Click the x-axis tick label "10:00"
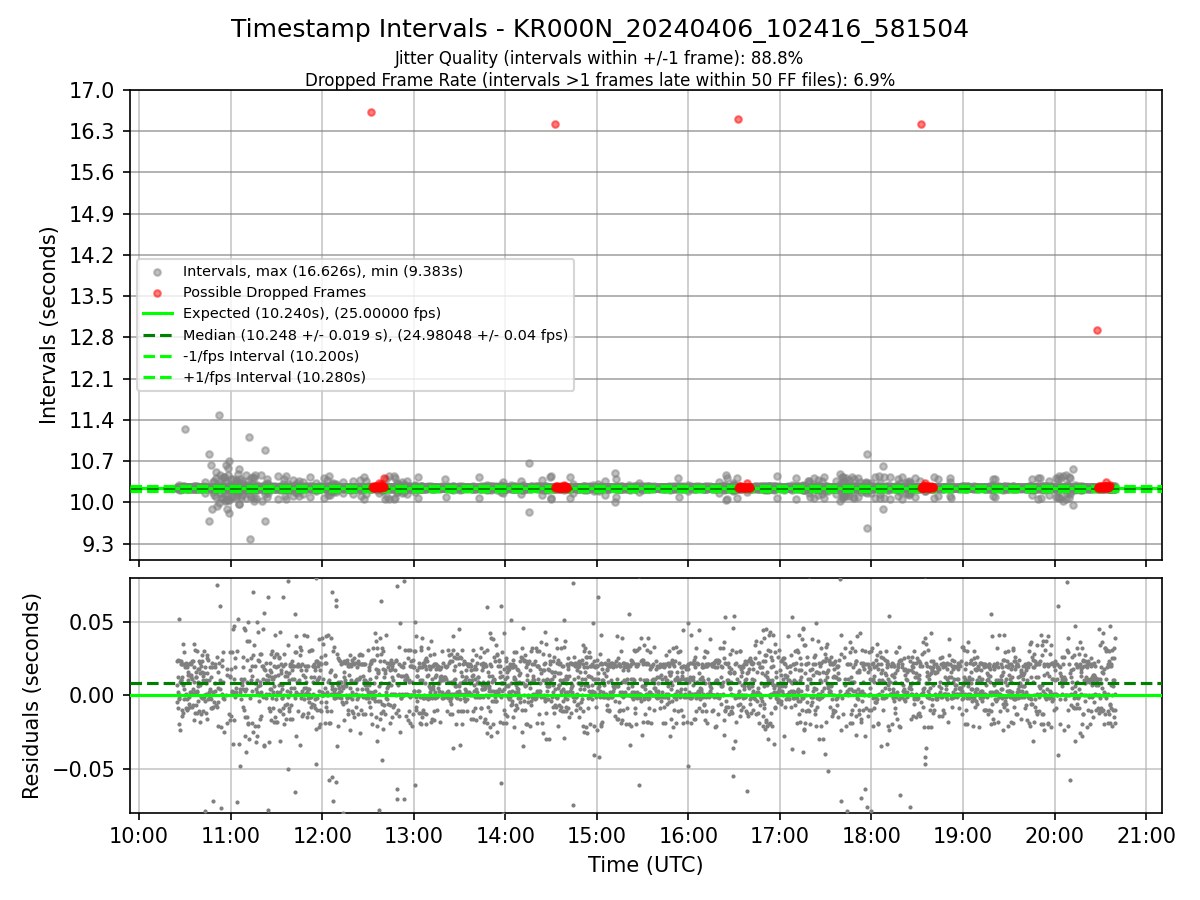Image resolution: width=1200 pixels, height=900 pixels. 138,835
